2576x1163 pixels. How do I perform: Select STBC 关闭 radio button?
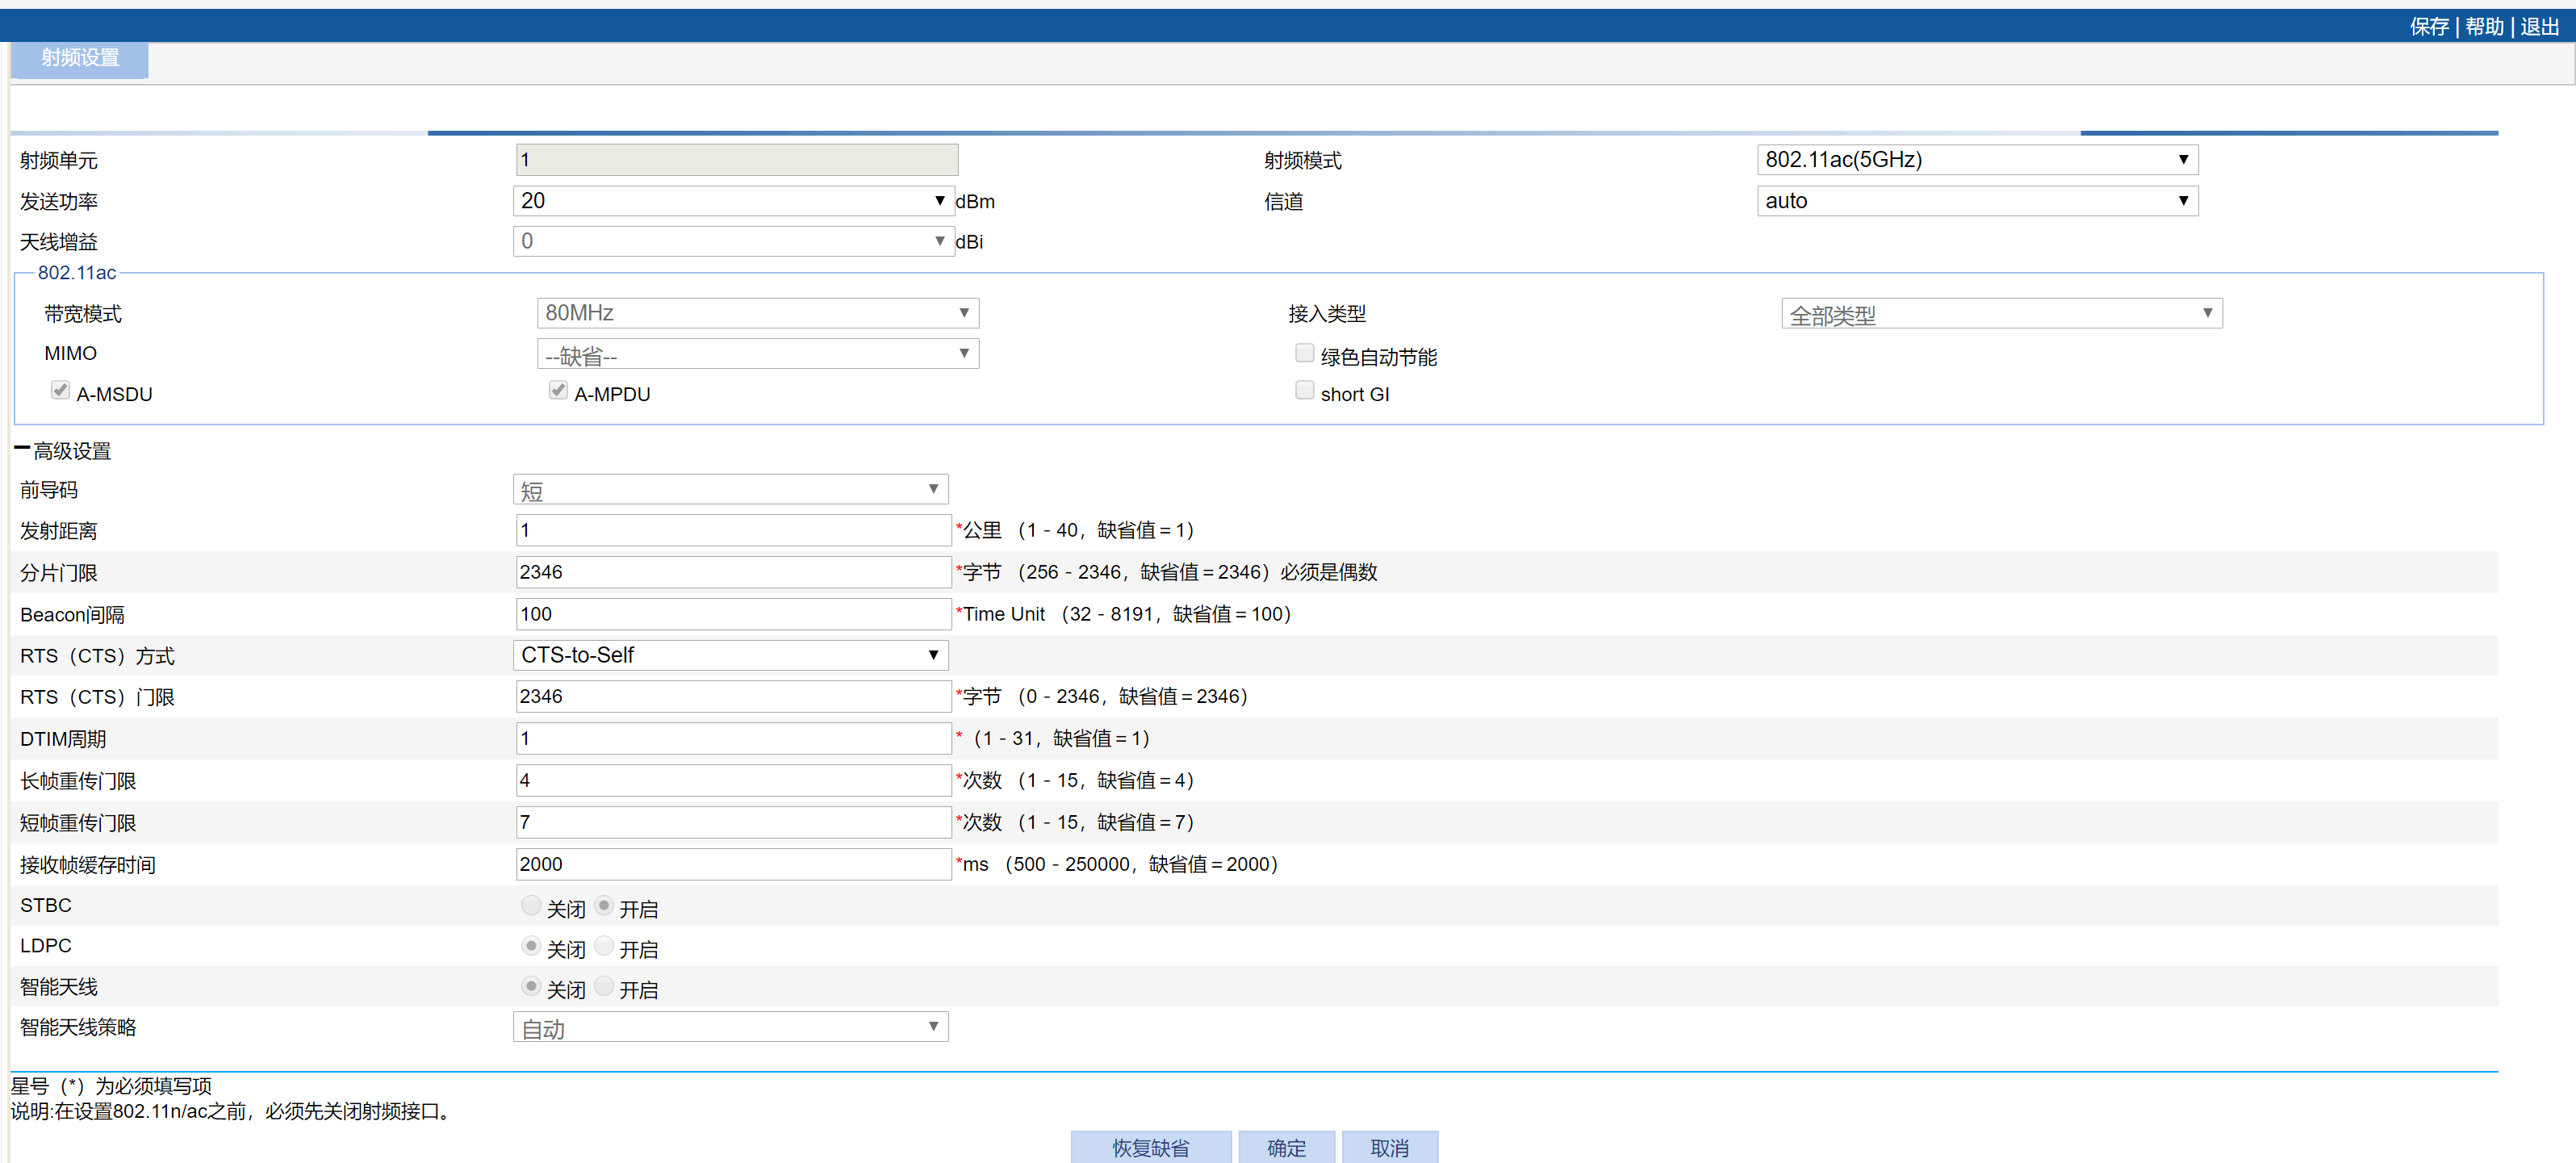point(531,906)
